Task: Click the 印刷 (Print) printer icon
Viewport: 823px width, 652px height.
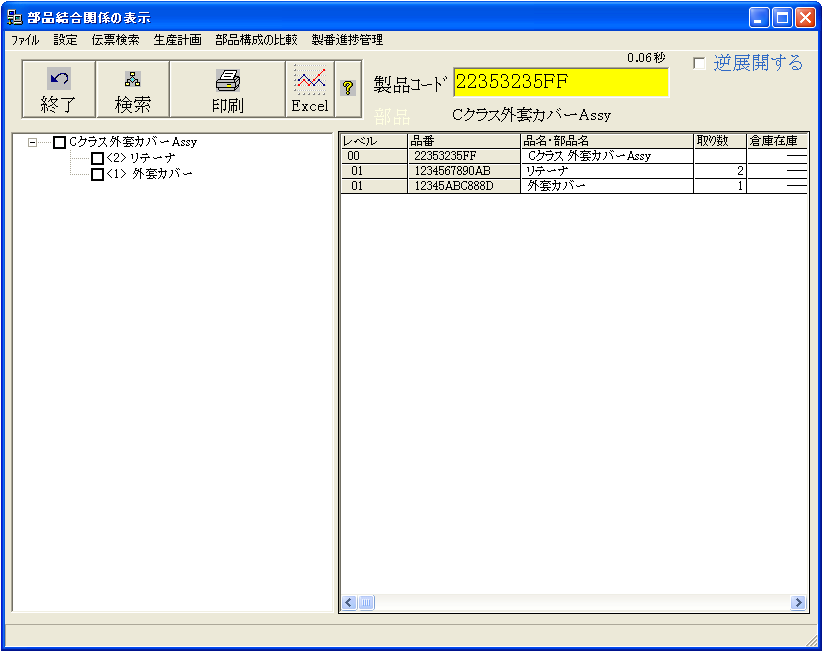Action: click(x=227, y=81)
